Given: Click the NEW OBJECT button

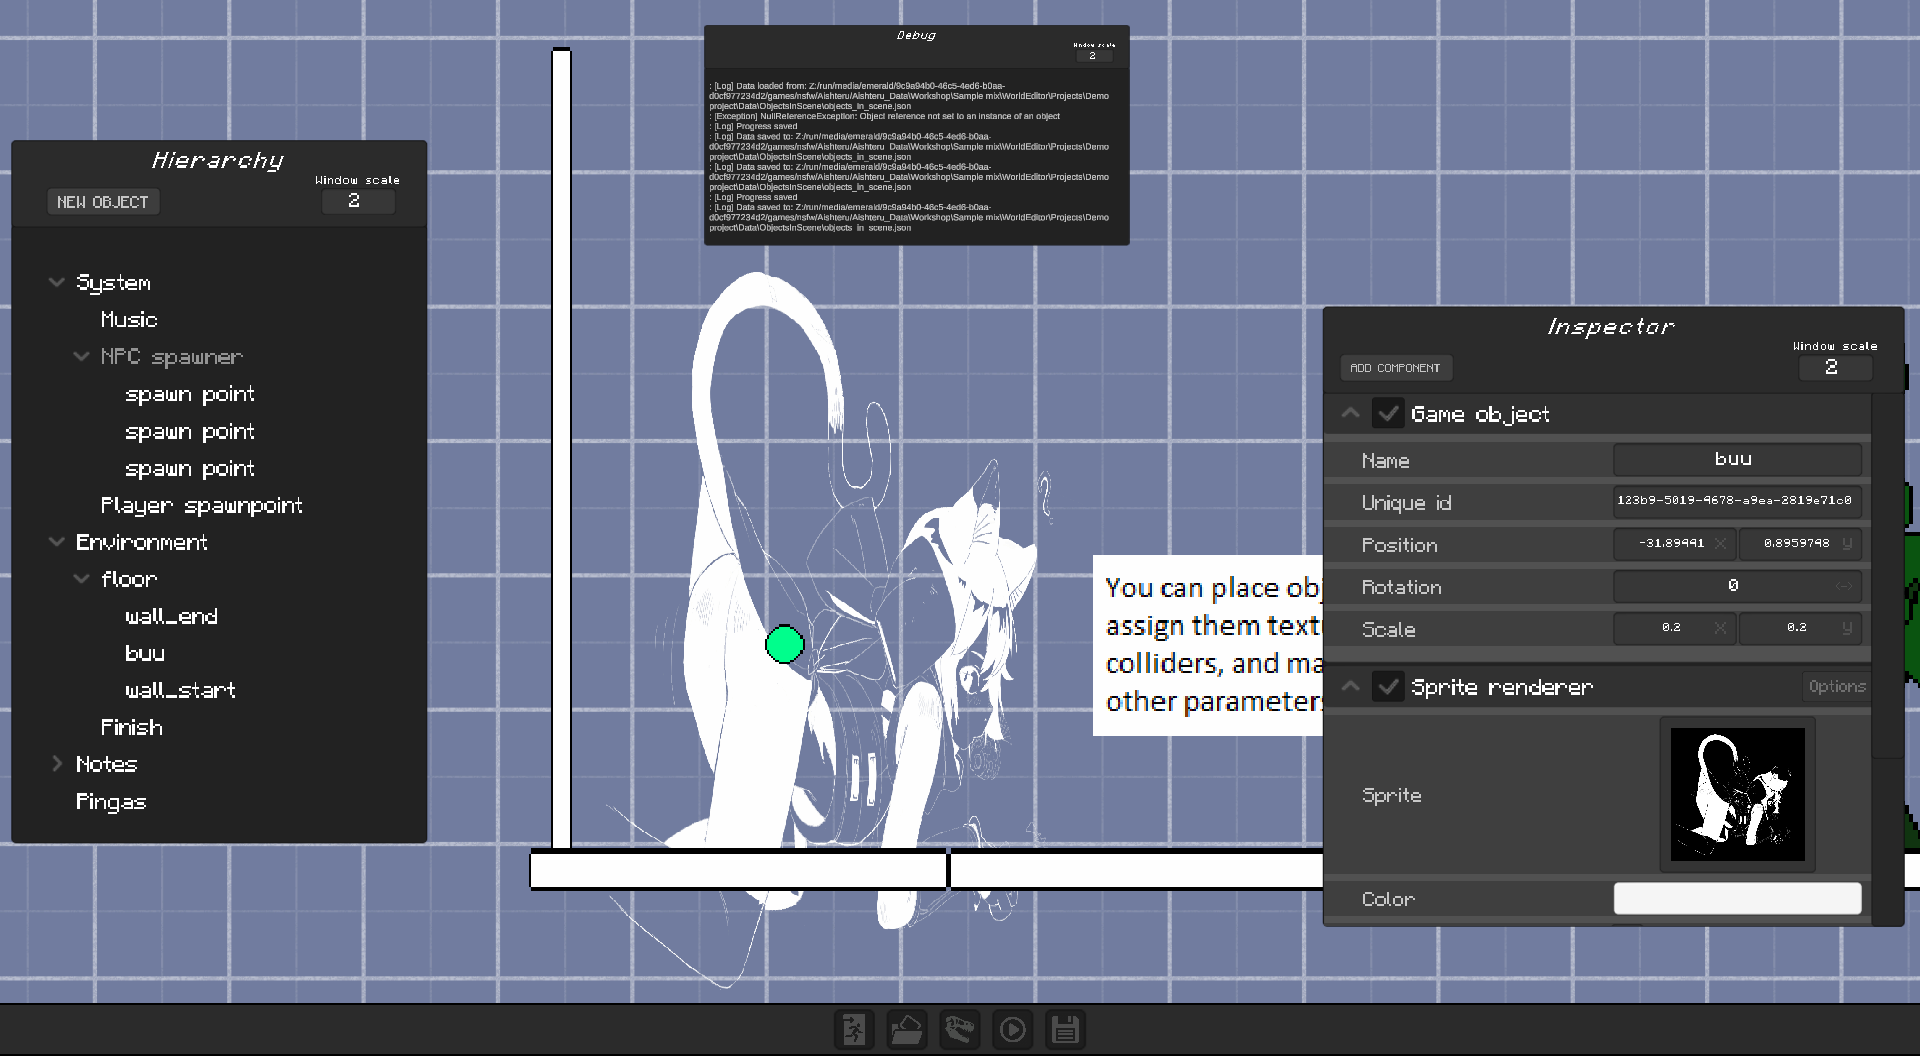Looking at the screenshot, I should (103, 202).
